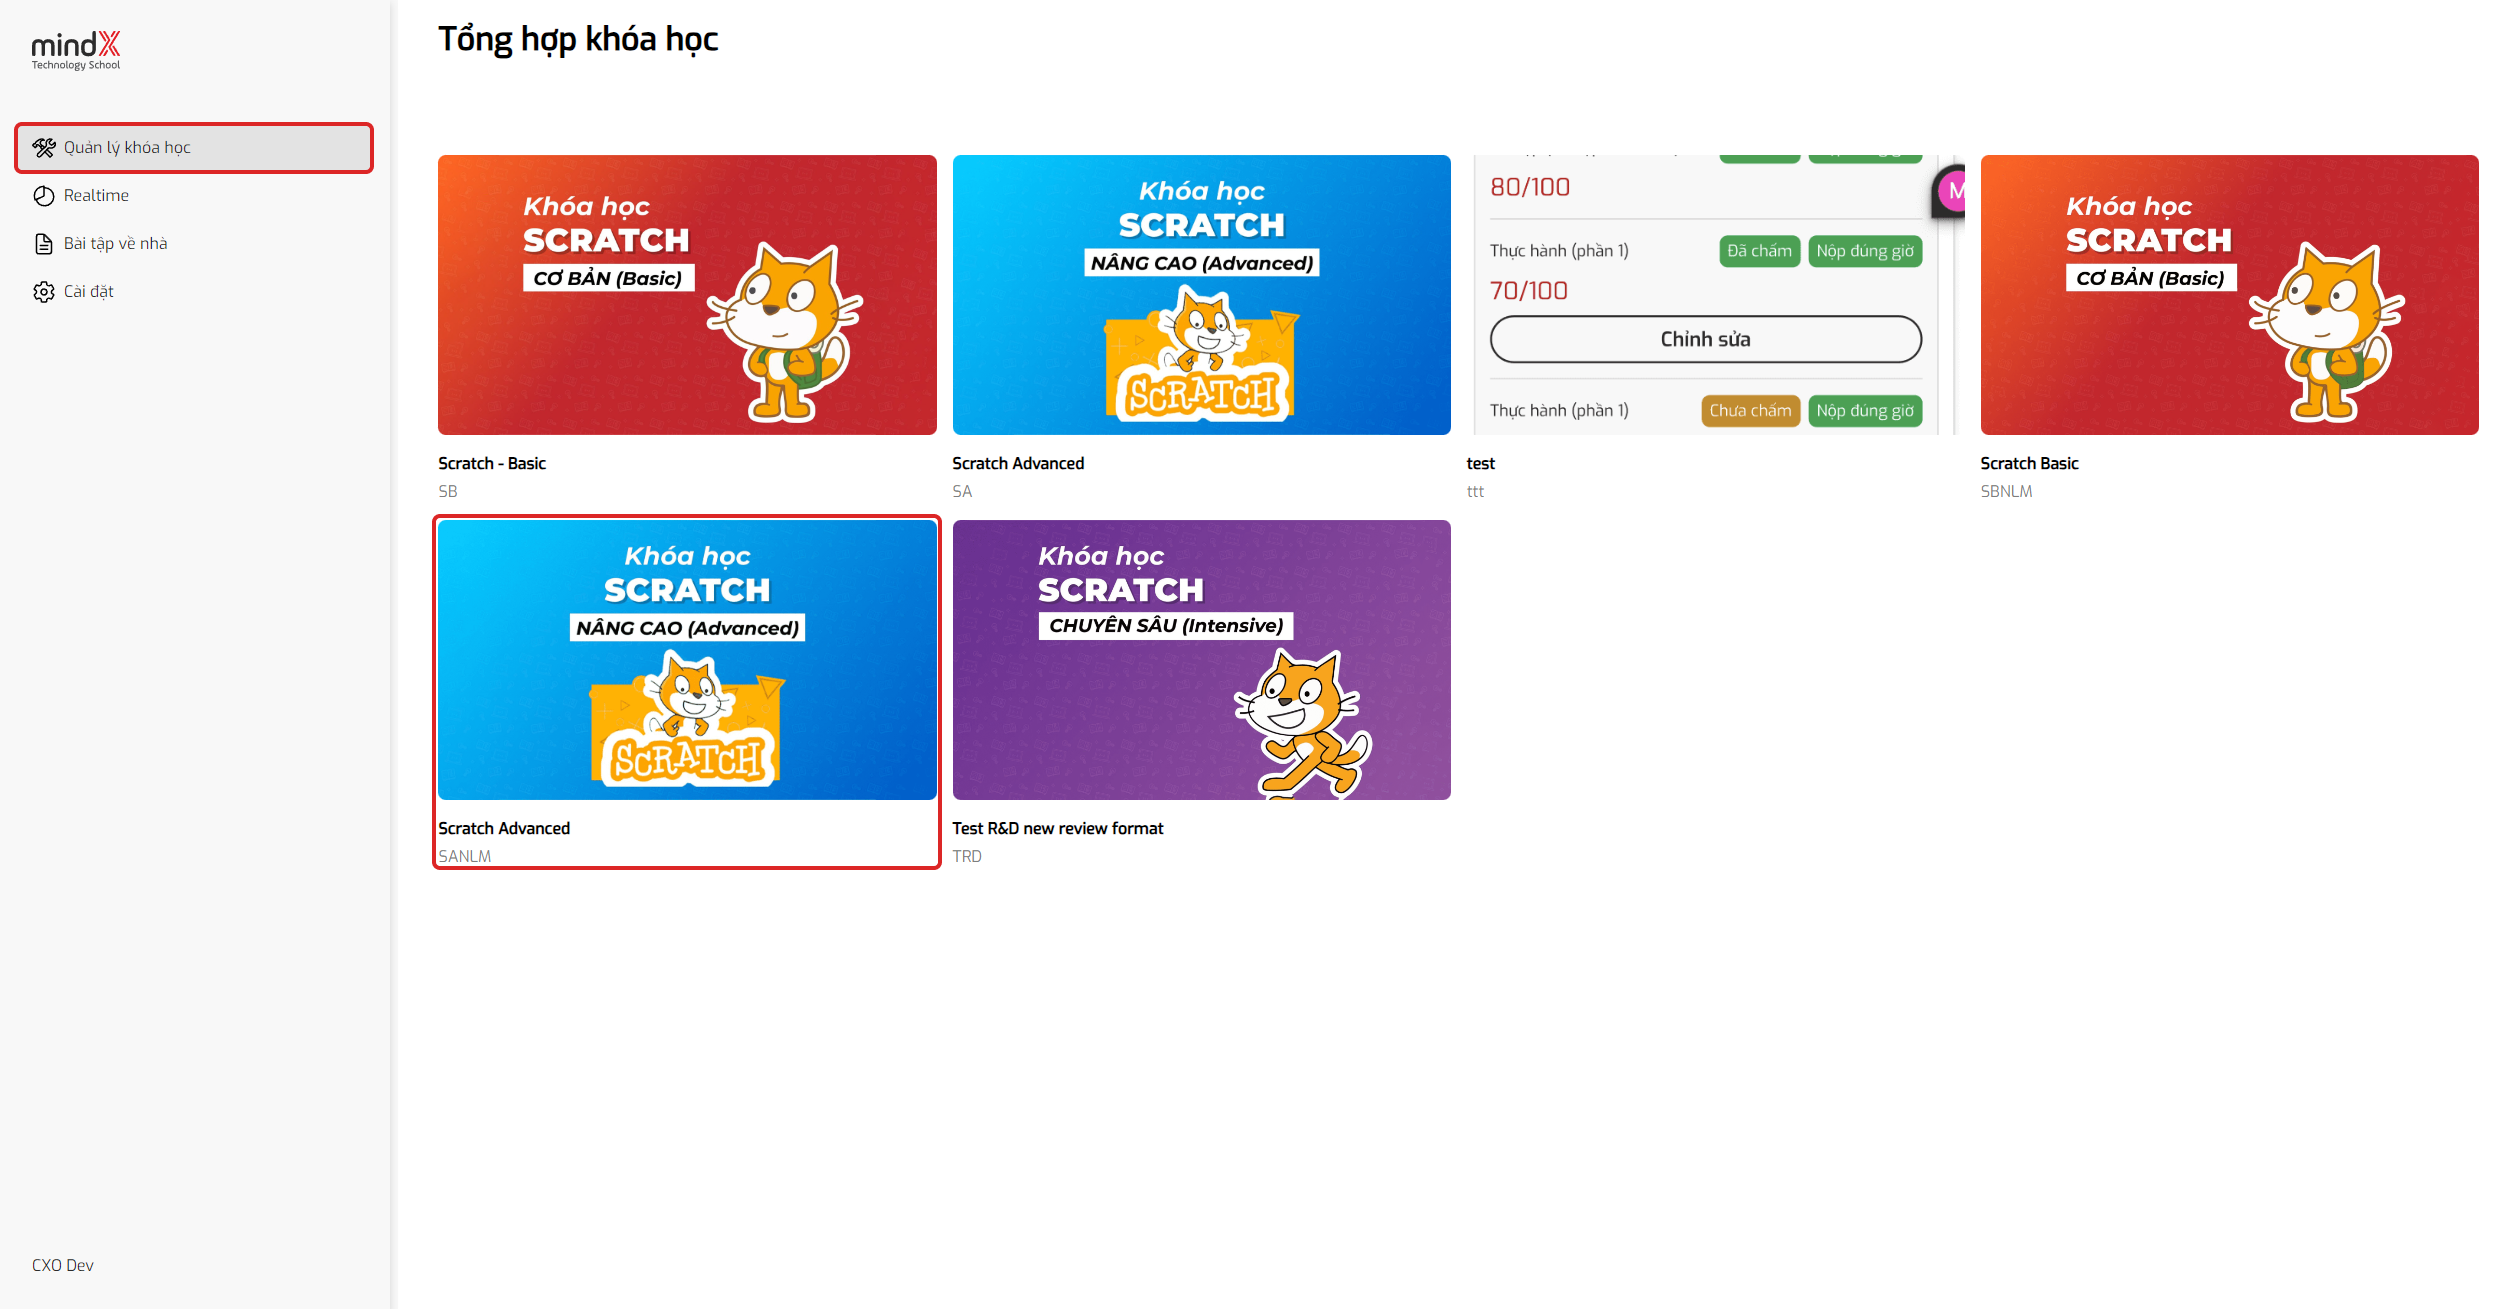2518x1309 pixels.
Task: Click the Test R&D new review format title
Action: (x=1057, y=828)
